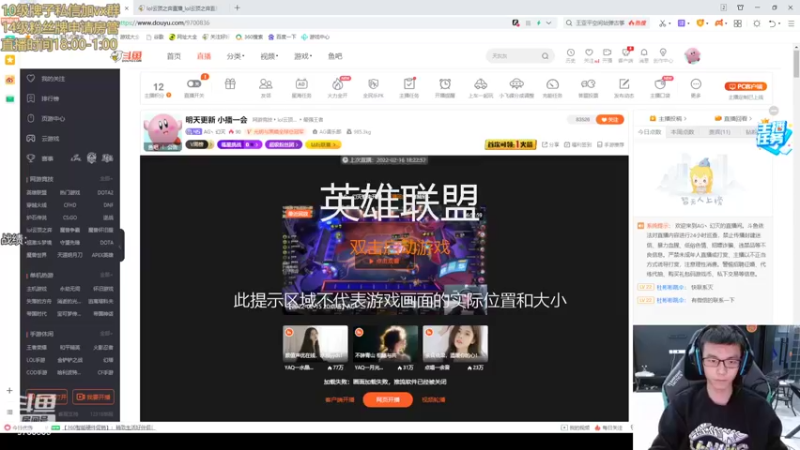Click the orange PC客户端 download button

(x=745, y=86)
